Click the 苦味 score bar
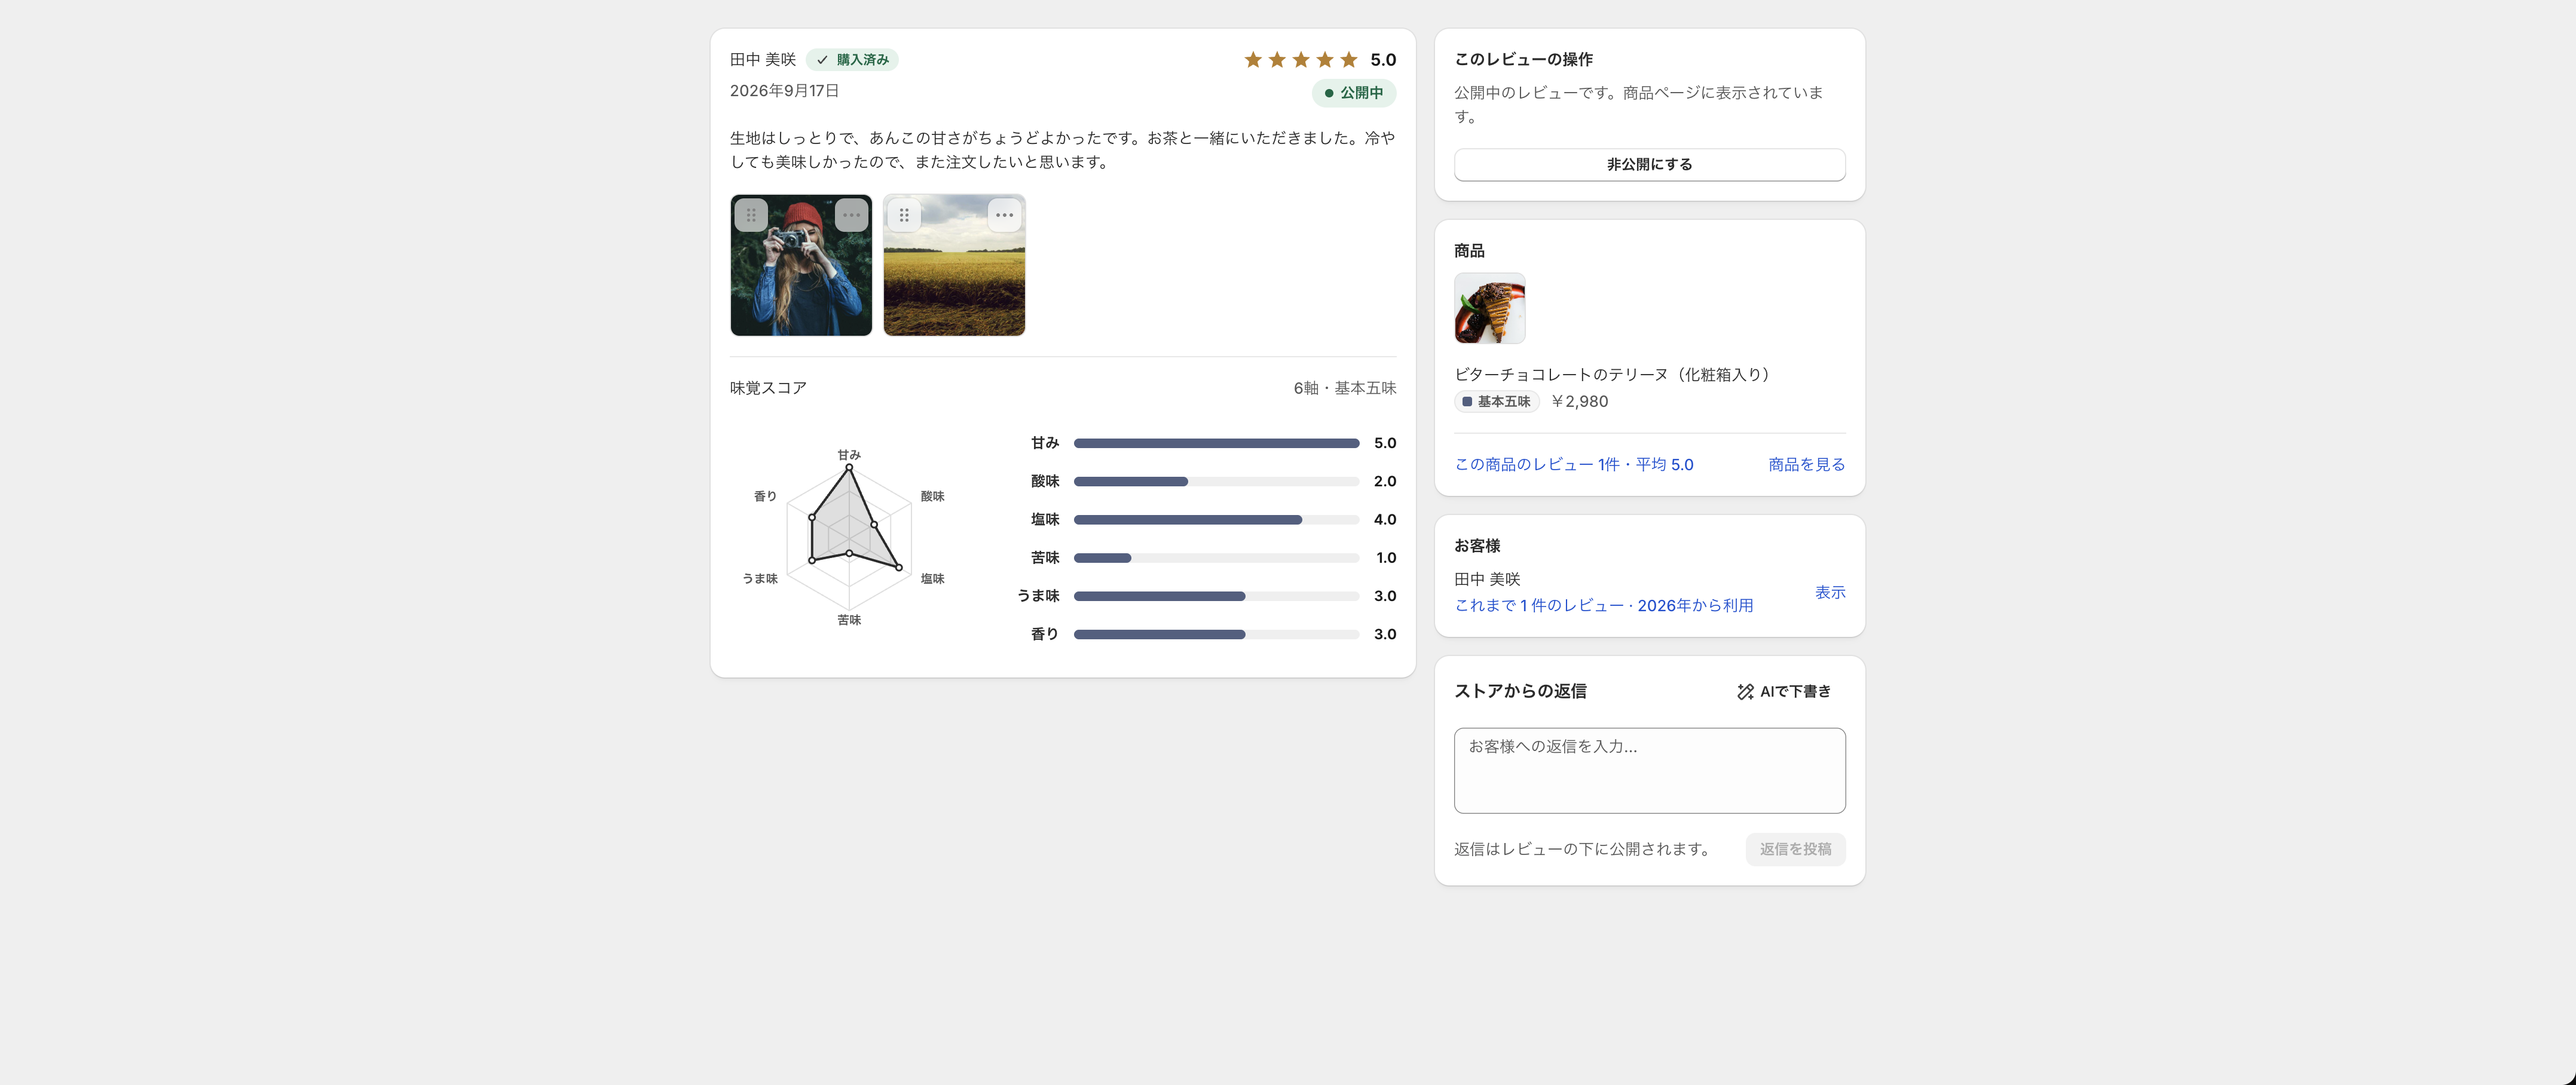This screenshot has width=2576, height=1085. tap(1216, 558)
